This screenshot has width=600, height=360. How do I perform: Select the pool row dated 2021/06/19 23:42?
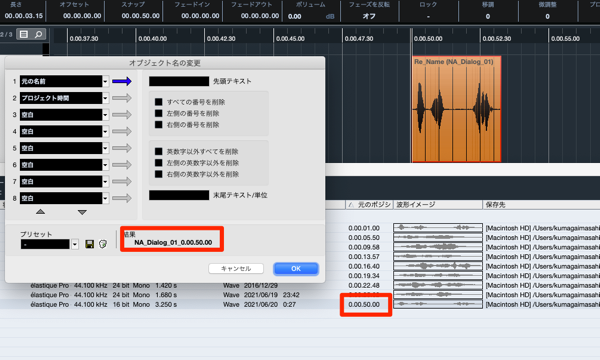point(300,295)
